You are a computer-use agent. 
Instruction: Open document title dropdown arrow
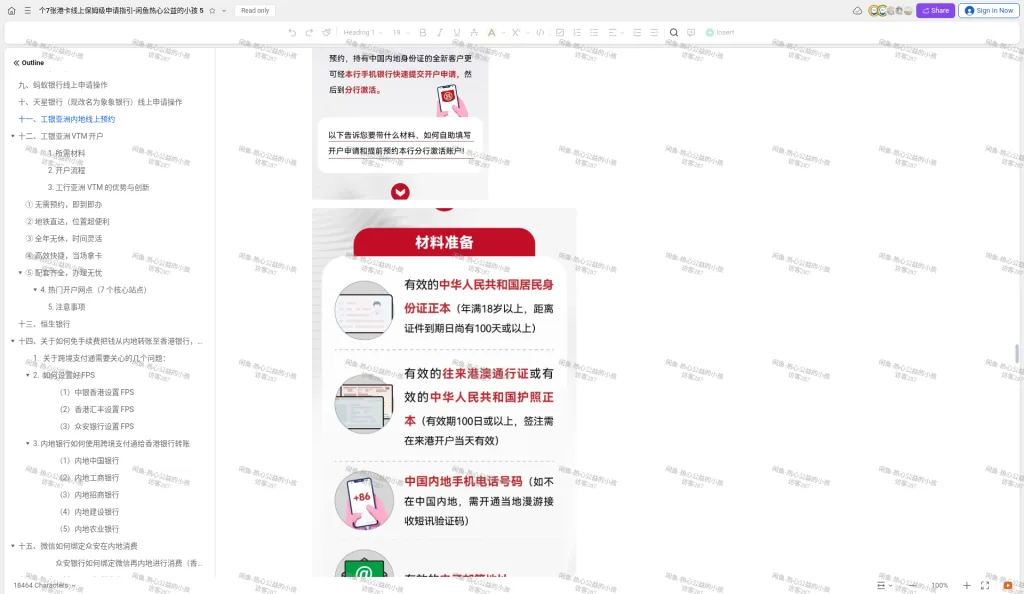coord(224,10)
